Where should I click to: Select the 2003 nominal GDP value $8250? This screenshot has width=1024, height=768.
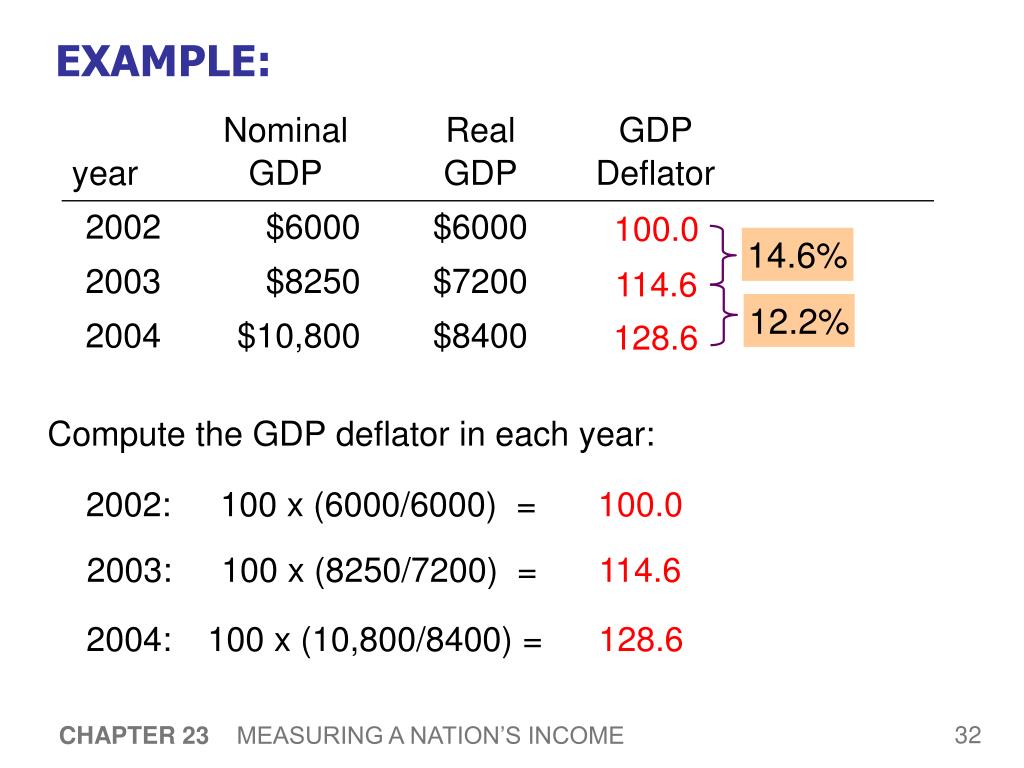[312, 282]
